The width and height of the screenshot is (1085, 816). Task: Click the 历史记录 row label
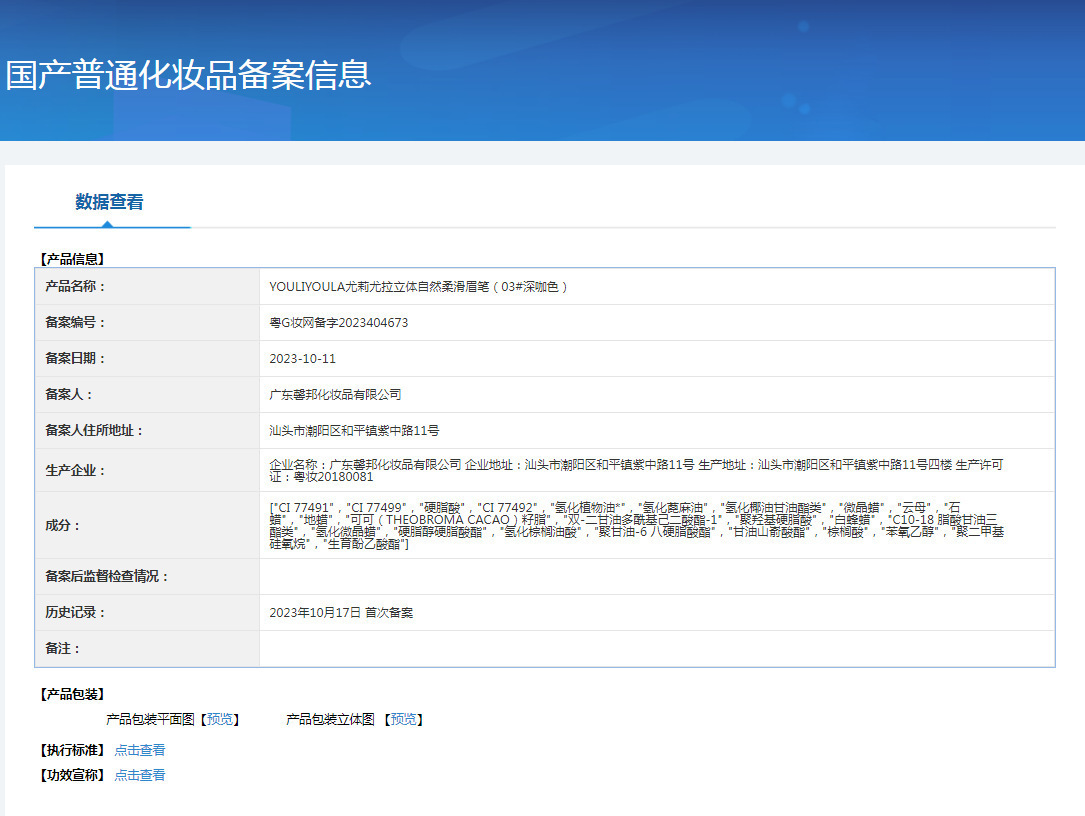[75, 613]
